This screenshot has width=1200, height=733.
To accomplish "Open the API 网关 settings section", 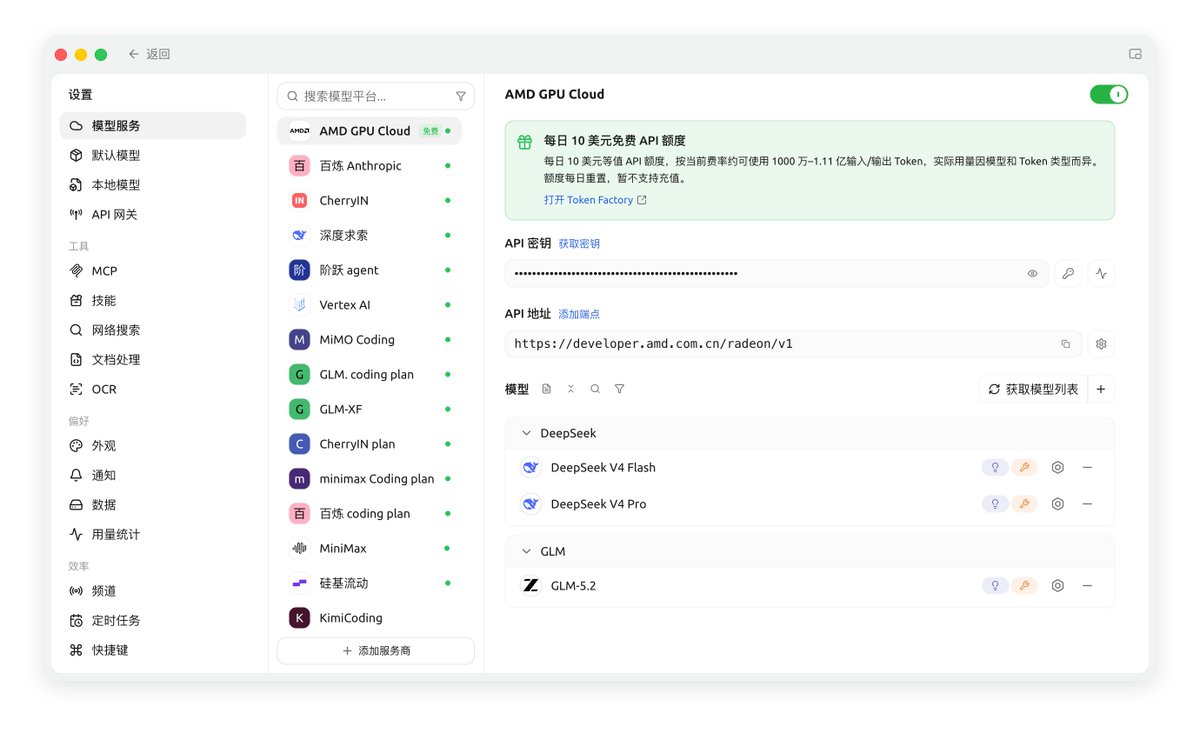I will 153,214.
